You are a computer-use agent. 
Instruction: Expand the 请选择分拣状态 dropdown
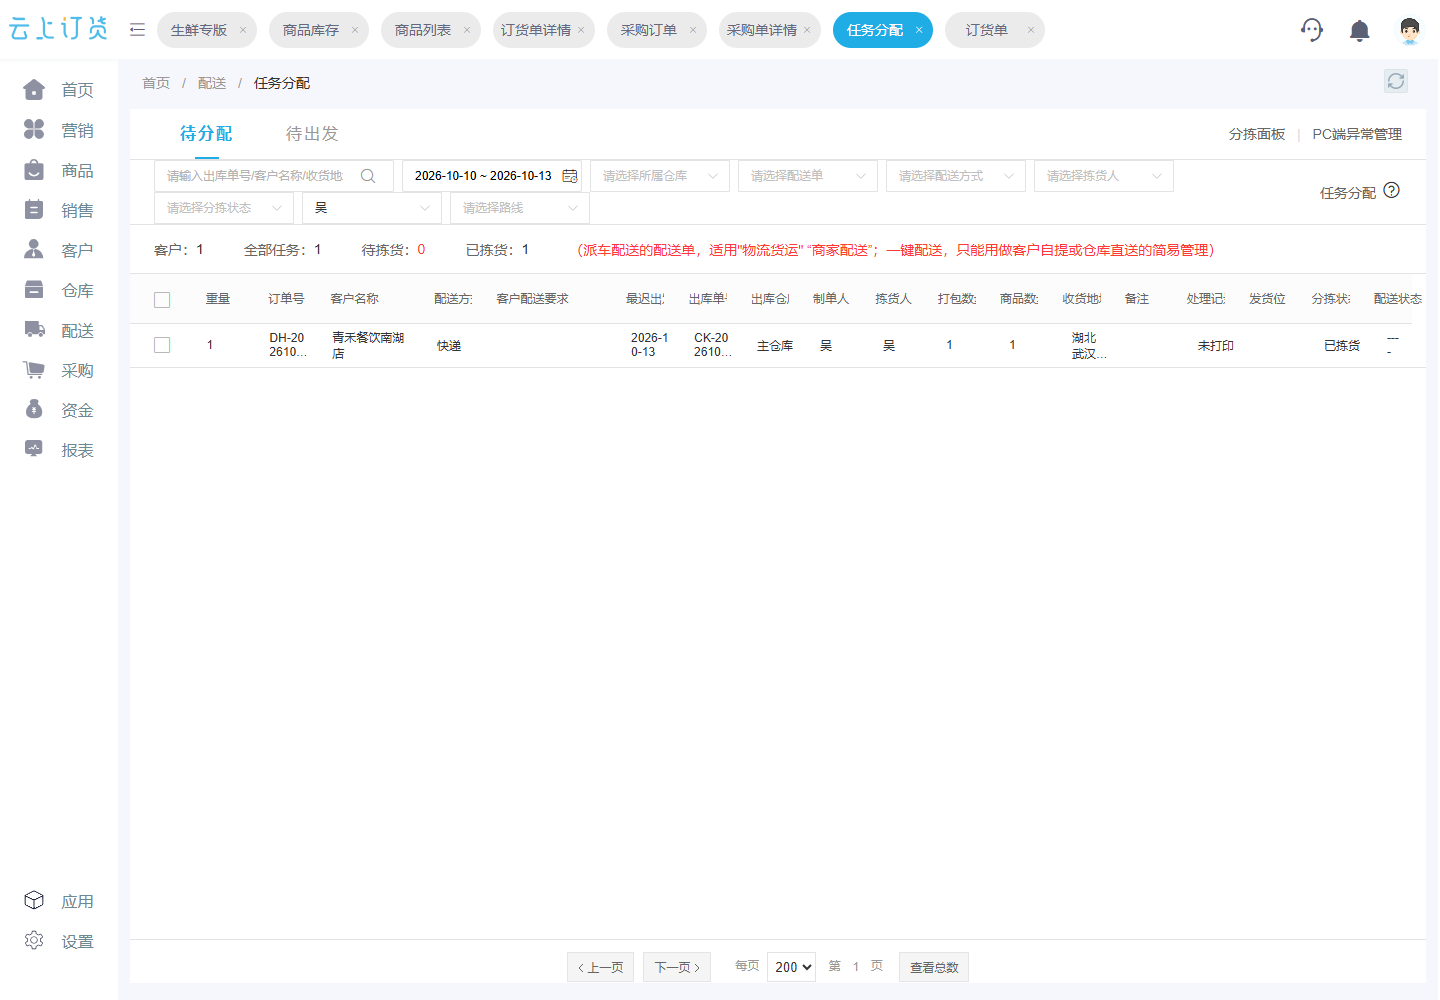click(x=224, y=208)
